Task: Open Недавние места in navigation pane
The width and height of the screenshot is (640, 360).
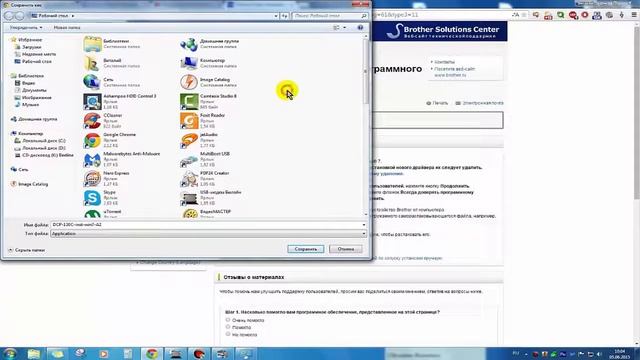Action: pos(36,54)
